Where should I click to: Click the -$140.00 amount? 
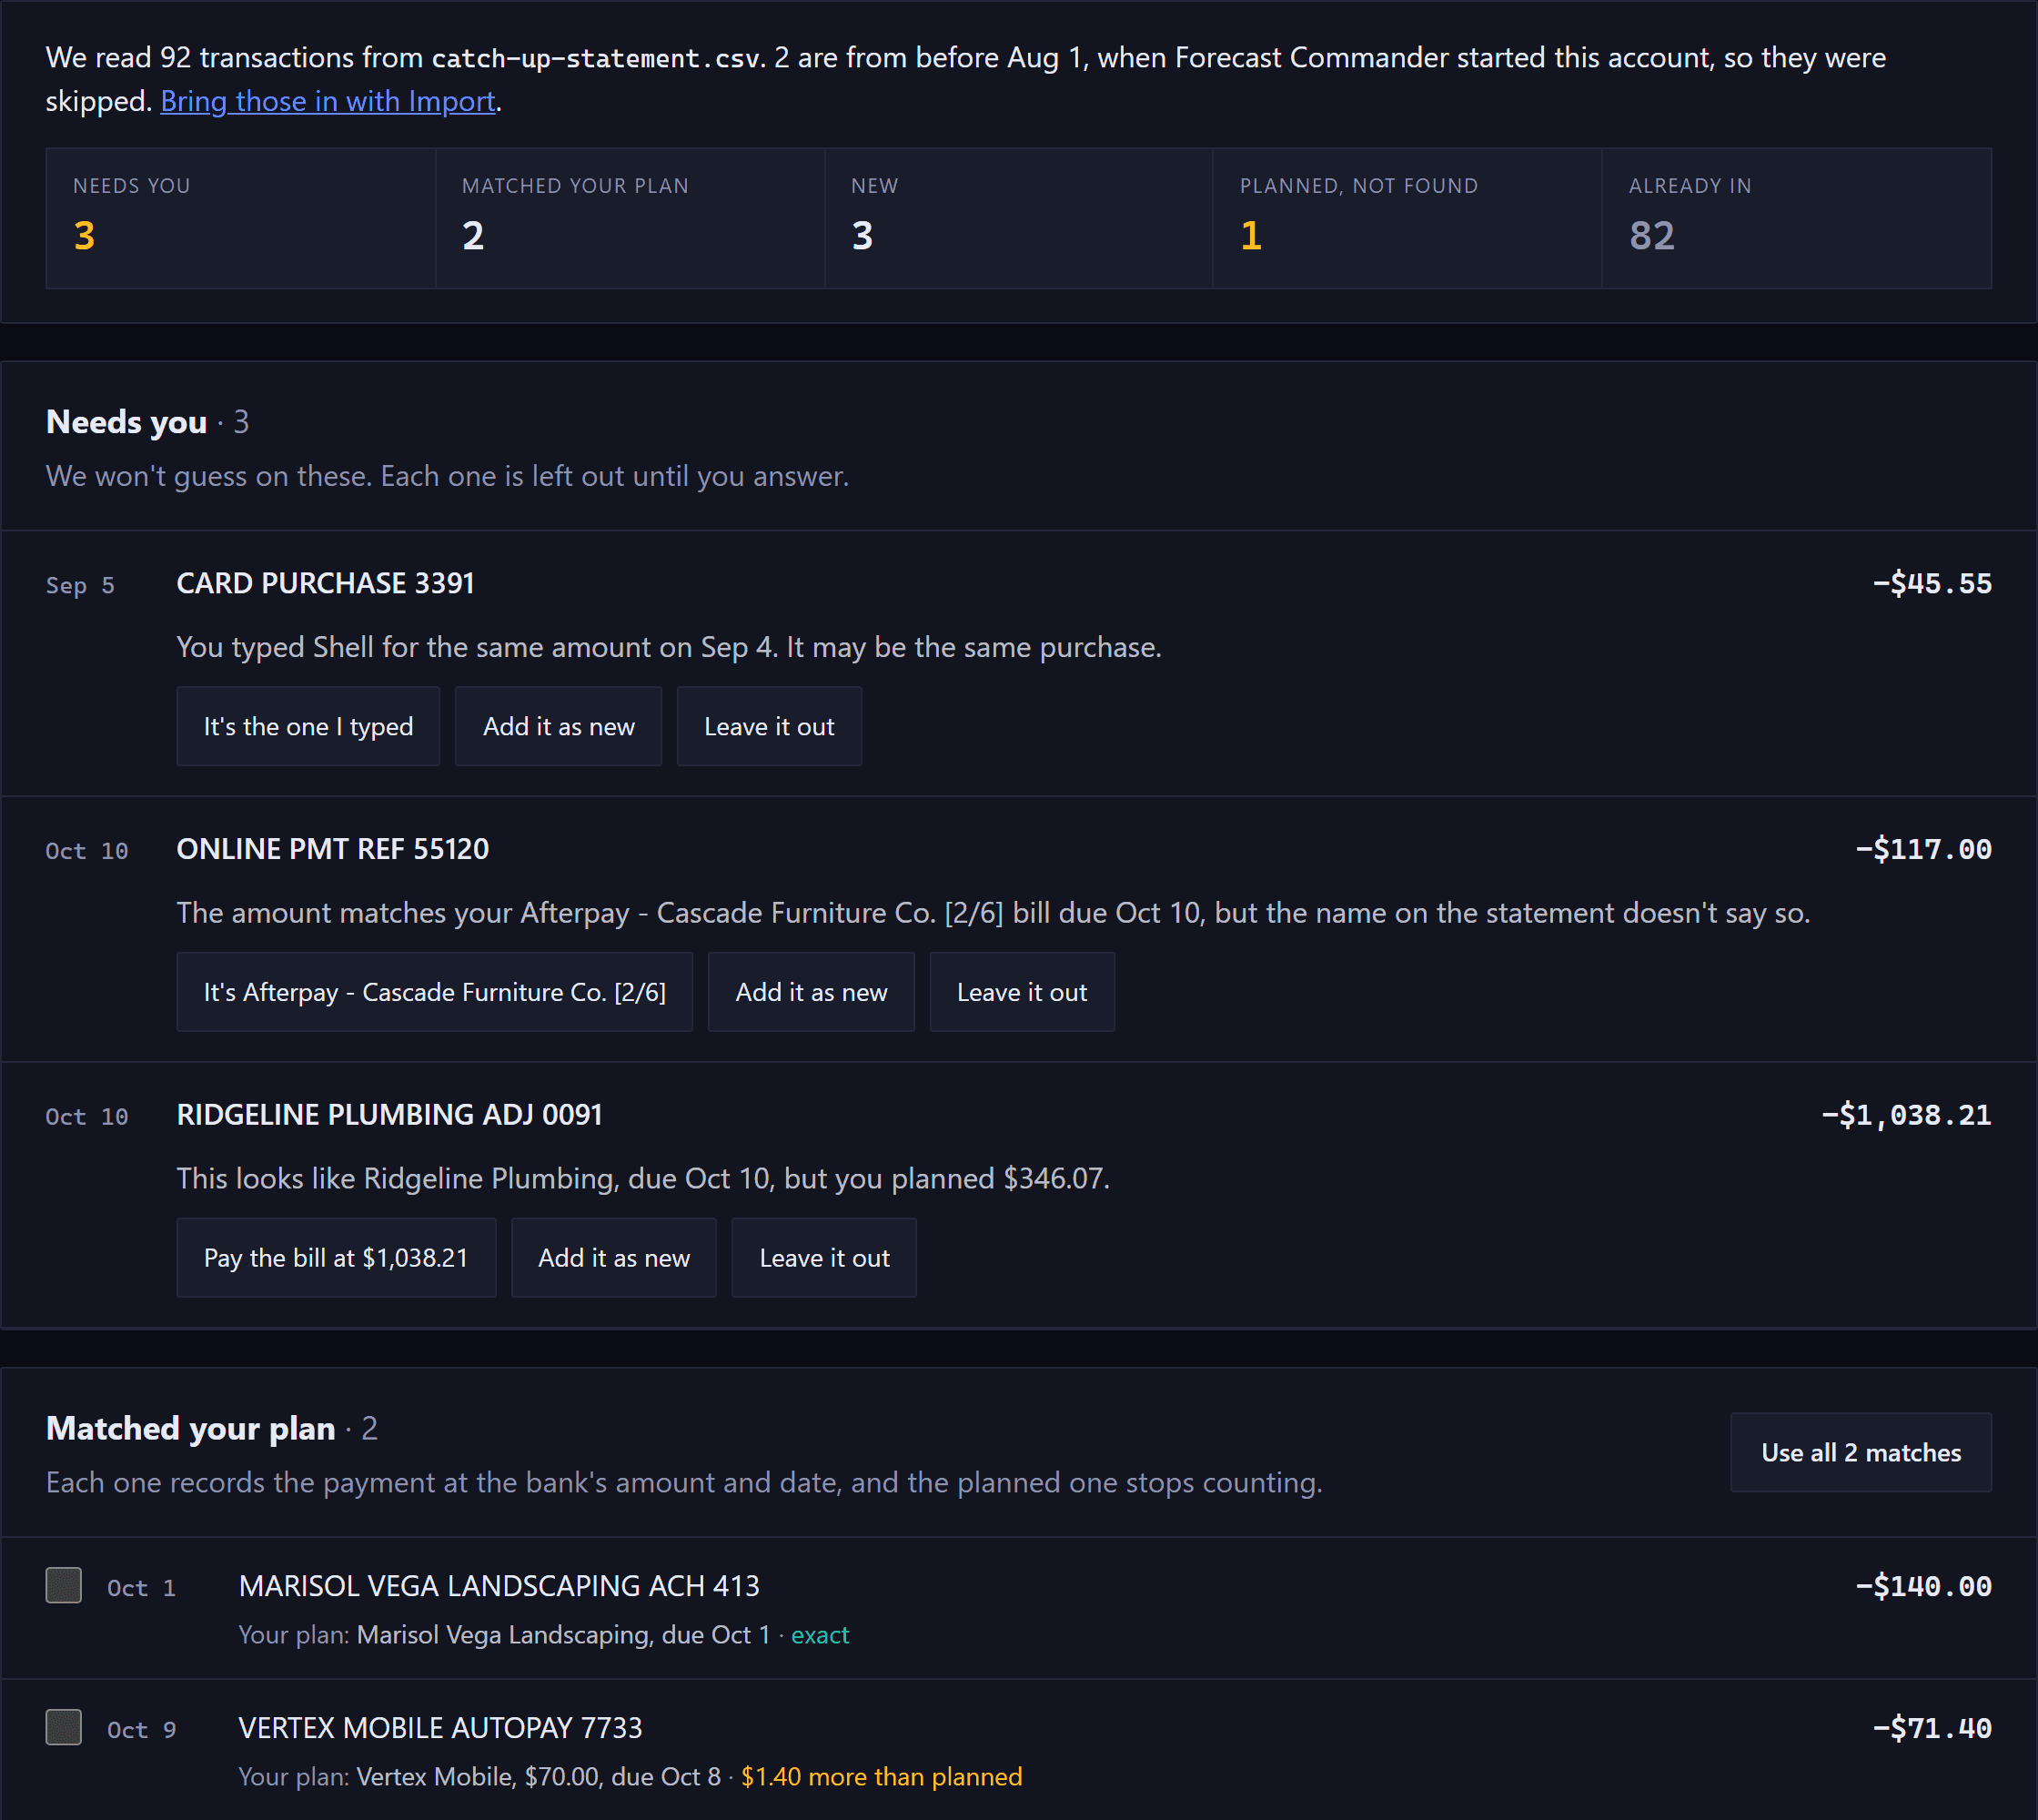tap(1924, 1587)
